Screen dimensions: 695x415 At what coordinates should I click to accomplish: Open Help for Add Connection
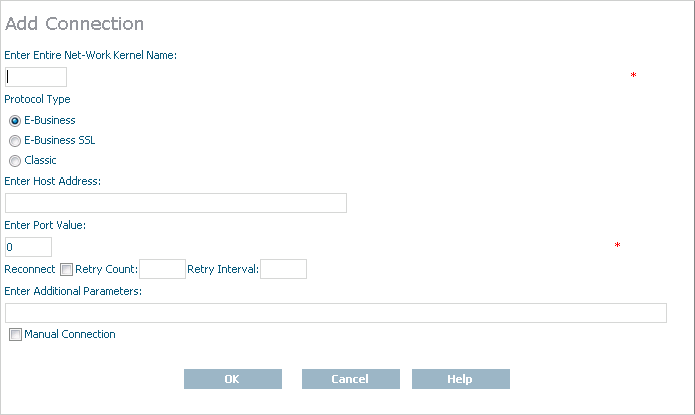460,379
